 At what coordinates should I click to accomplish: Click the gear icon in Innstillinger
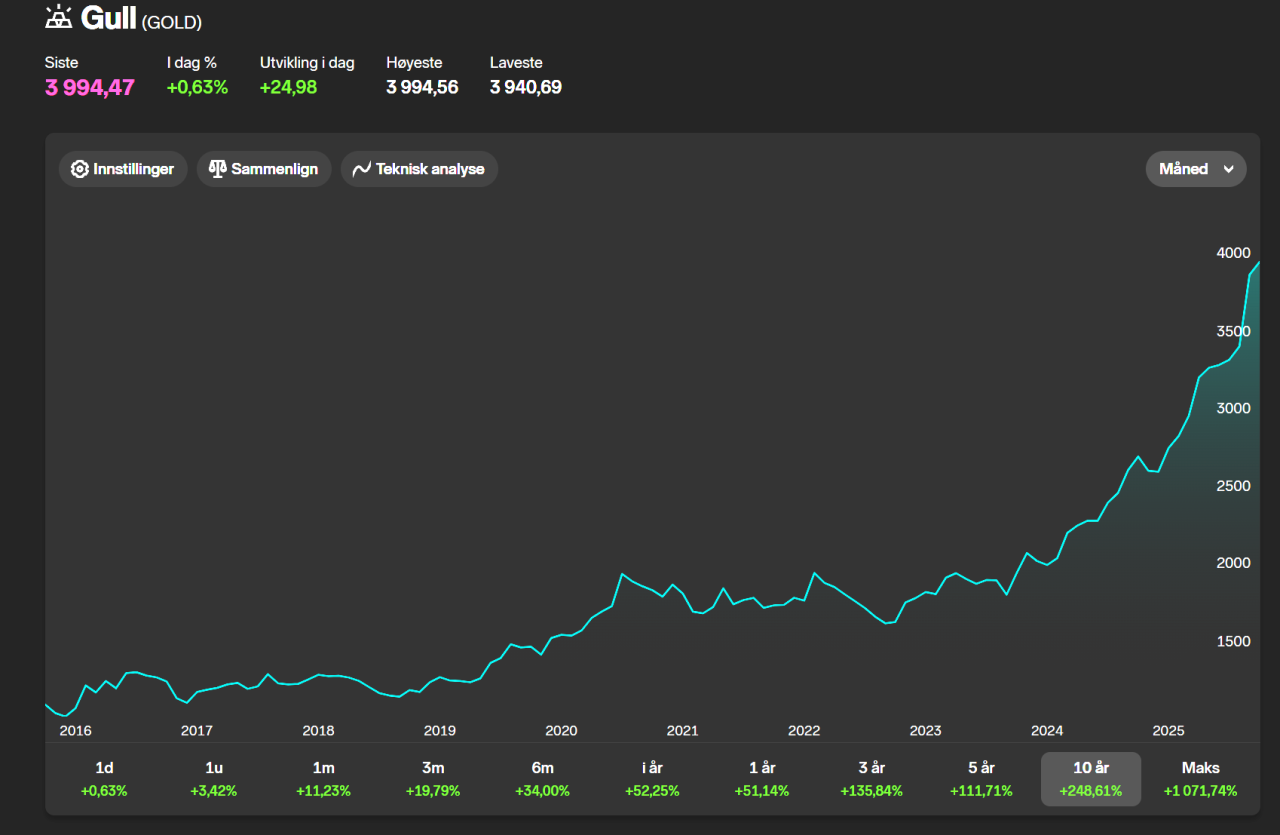click(80, 169)
